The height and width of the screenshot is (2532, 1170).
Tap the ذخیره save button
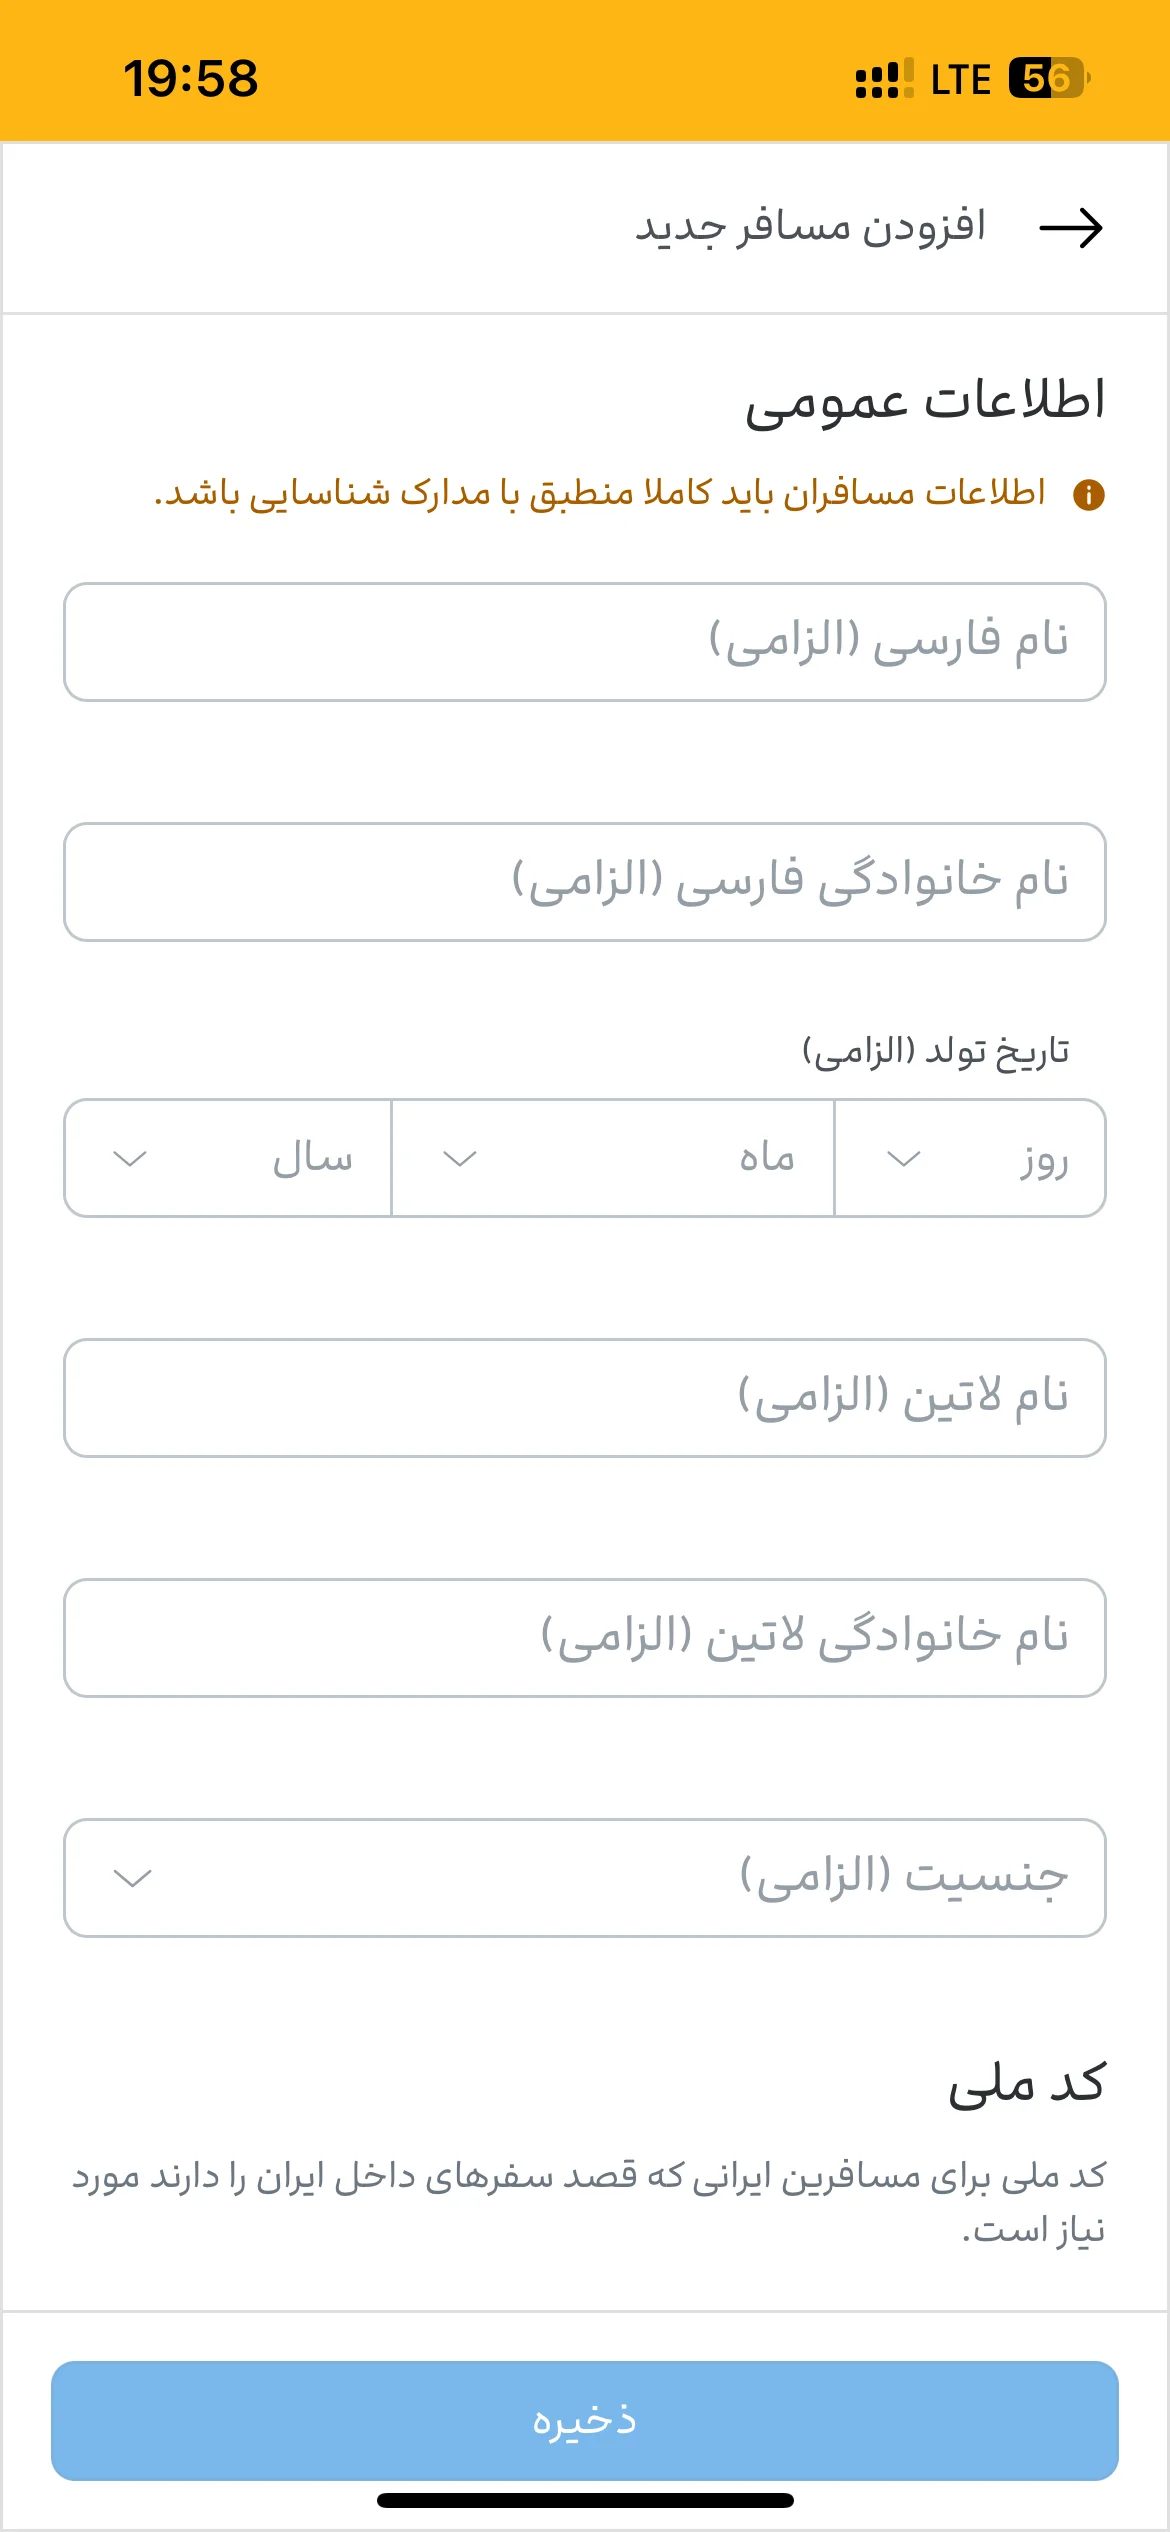coord(585,2421)
